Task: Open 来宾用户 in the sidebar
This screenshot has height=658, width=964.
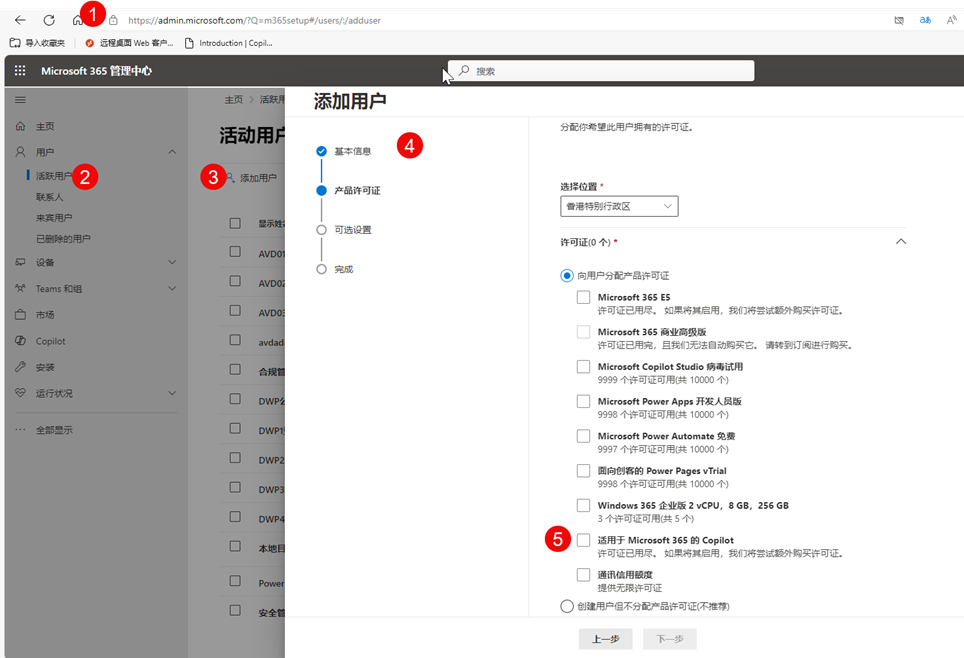Action: tap(54, 218)
